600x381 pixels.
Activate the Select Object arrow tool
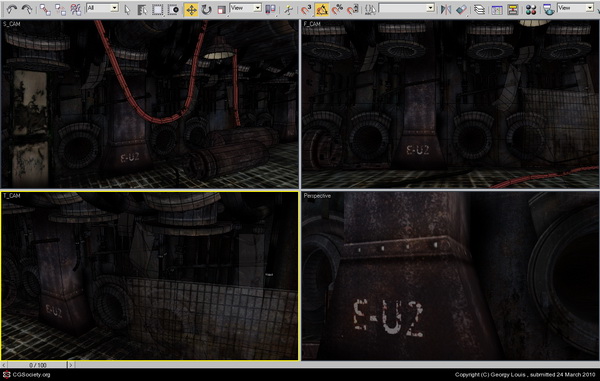127,10
